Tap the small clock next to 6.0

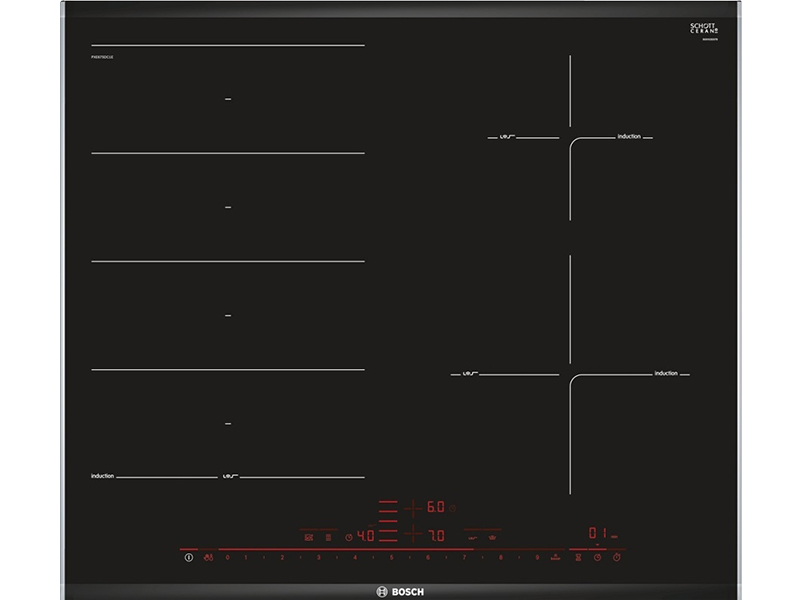pyautogui.click(x=452, y=507)
